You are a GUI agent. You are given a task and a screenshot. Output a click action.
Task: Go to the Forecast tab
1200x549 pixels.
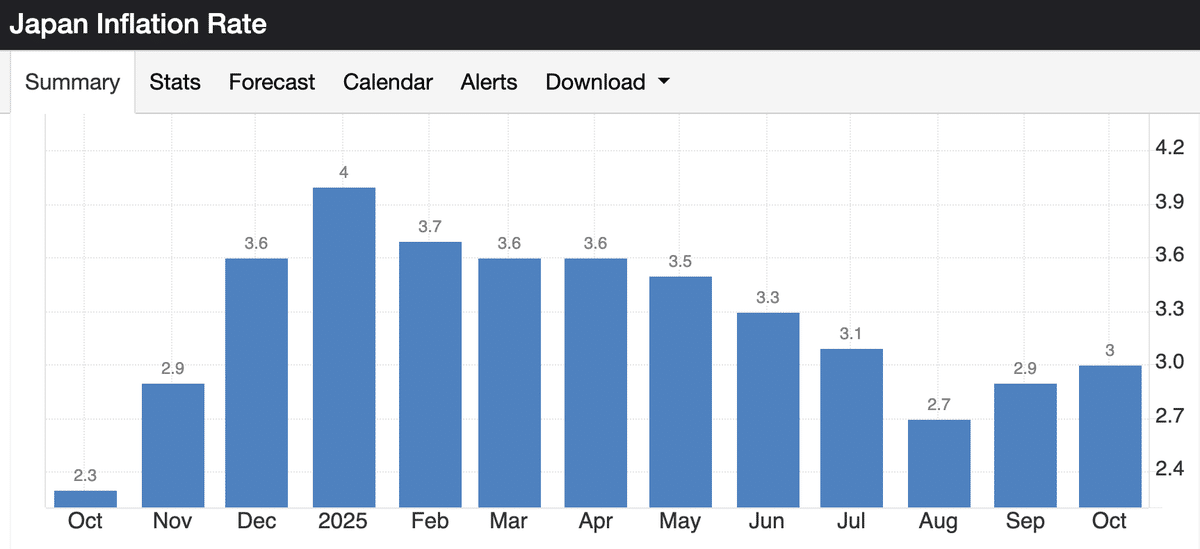pos(271,82)
